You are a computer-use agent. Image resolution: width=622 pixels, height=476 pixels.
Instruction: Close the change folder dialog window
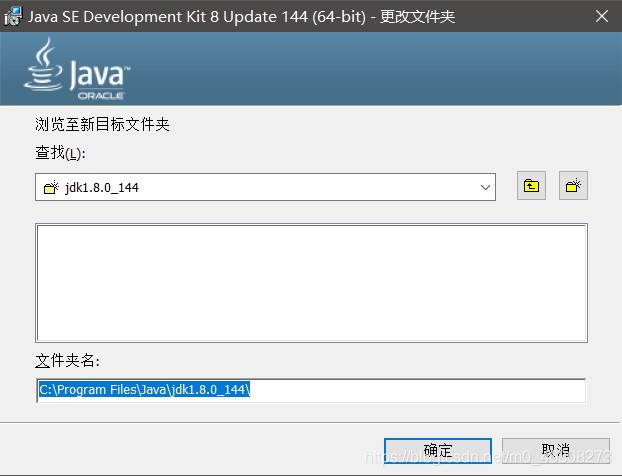tap(602, 16)
